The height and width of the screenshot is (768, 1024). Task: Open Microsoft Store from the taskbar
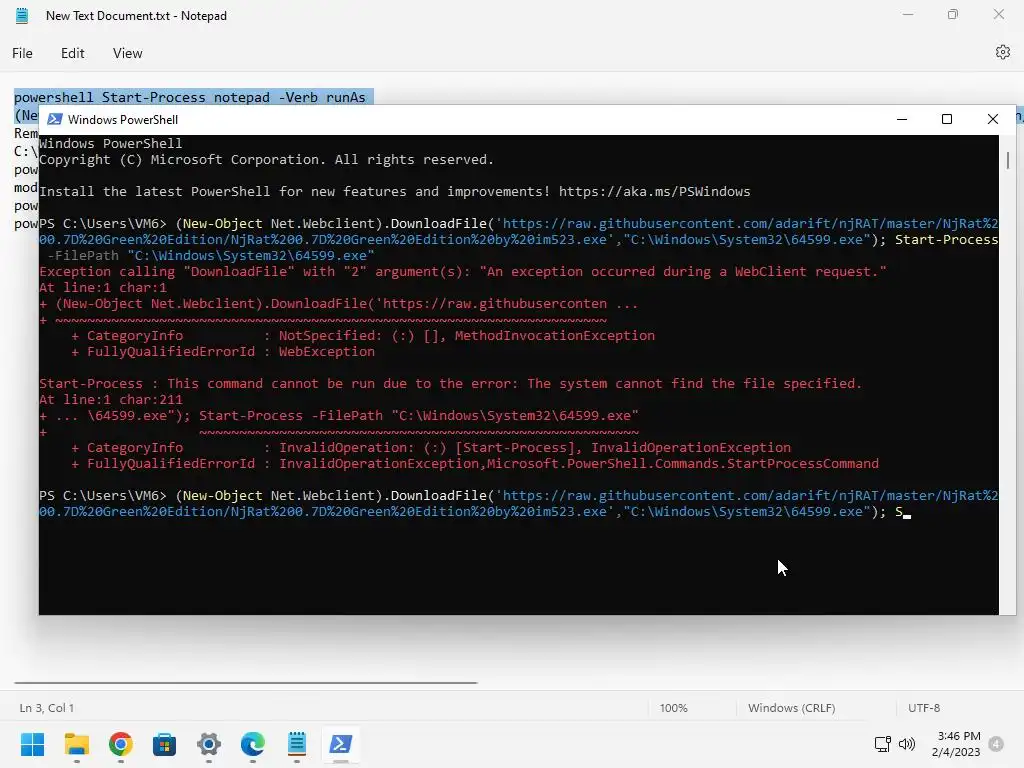coord(165,744)
